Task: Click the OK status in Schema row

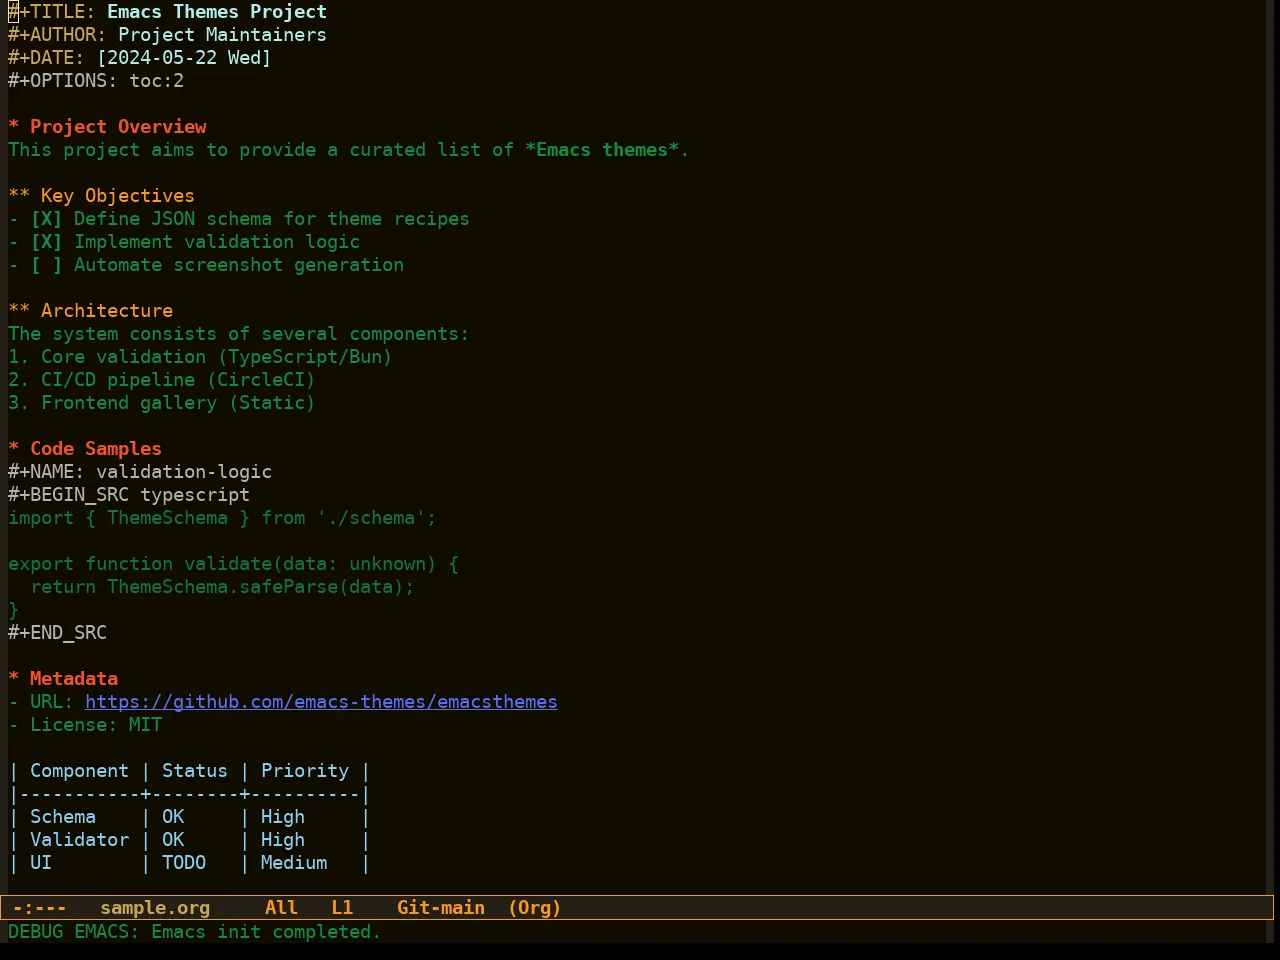Action: pos(173,817)
